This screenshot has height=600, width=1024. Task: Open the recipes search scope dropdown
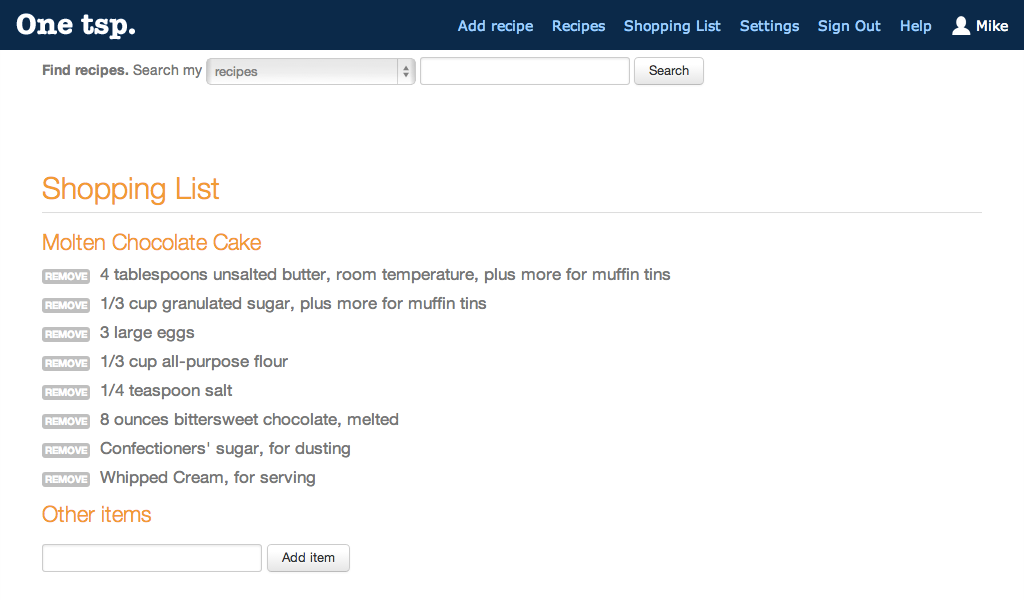pos(310,71)
